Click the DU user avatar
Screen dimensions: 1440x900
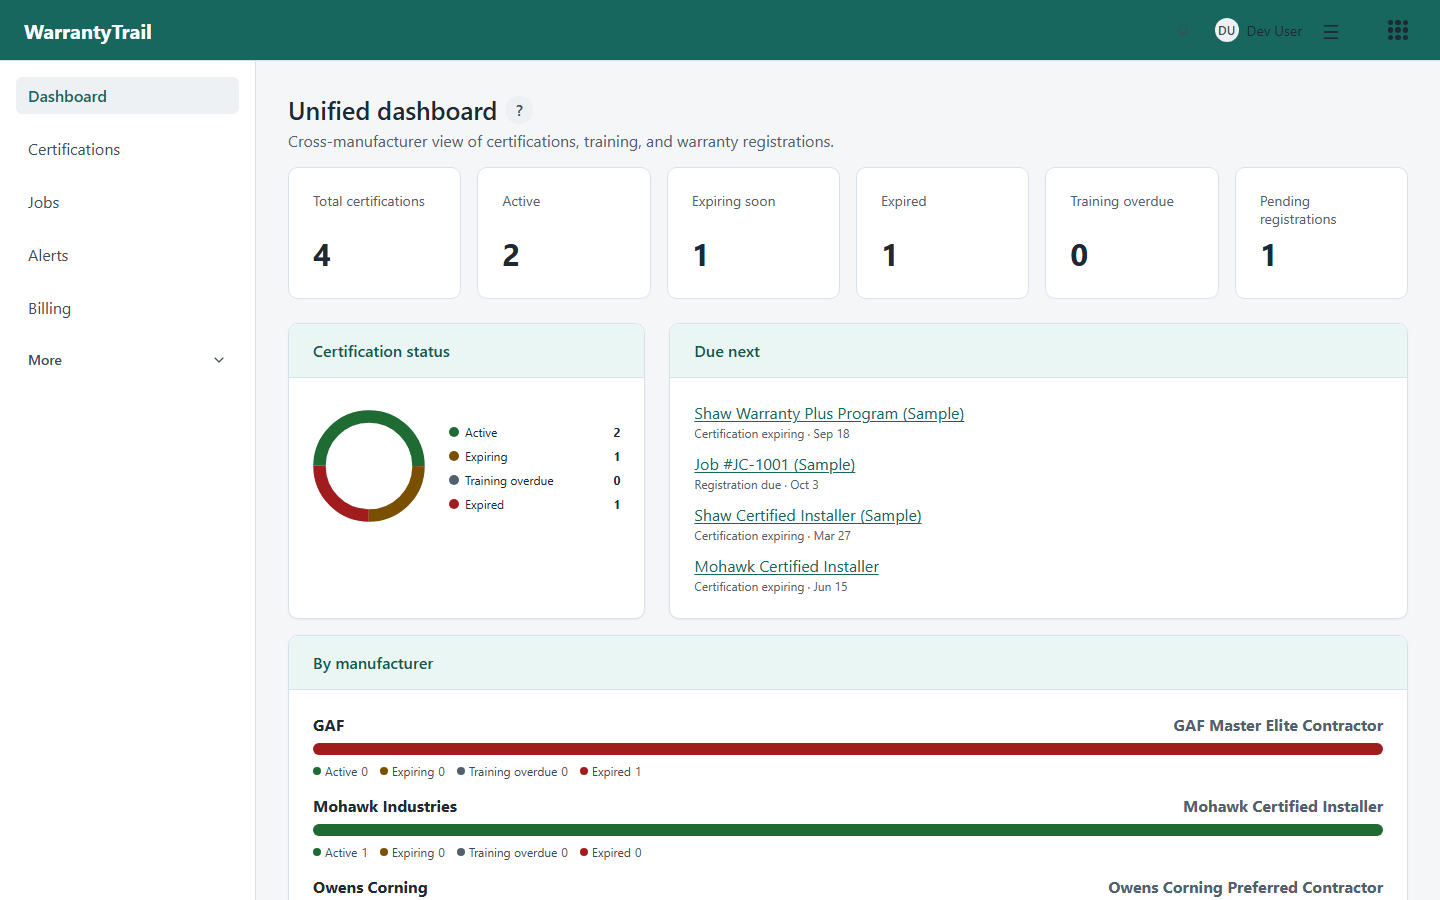point(1226,31)
